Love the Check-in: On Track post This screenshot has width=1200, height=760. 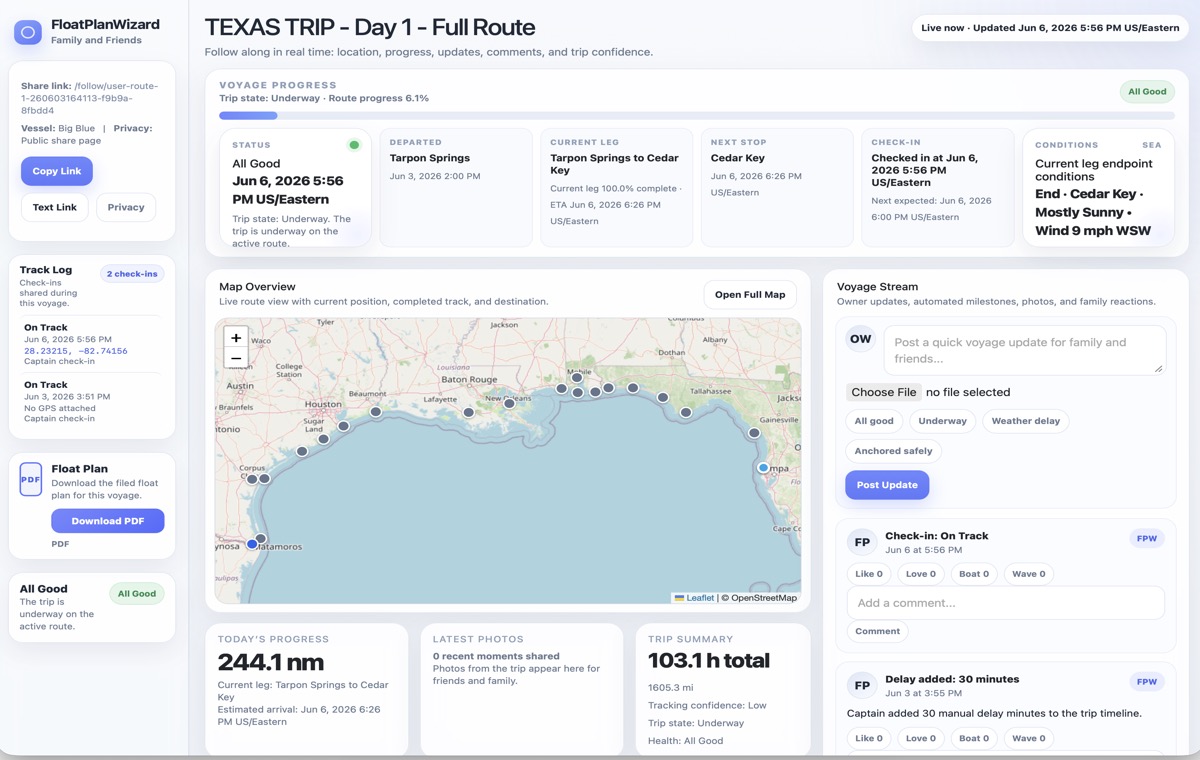coord(921,574)
